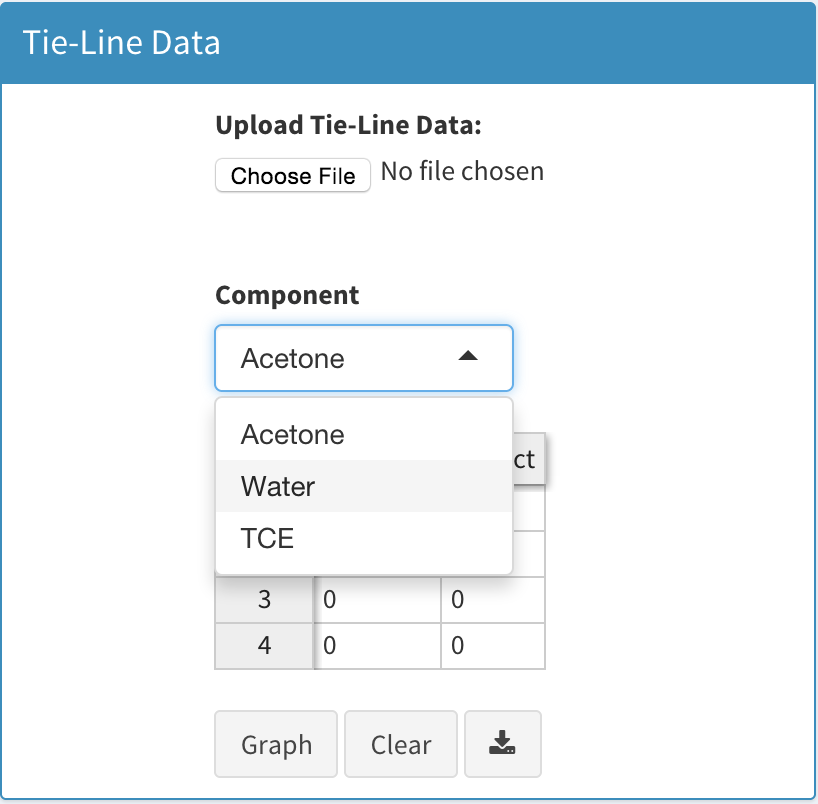Select the row 3 header
The image size is (818, 804).
(265, 600)
